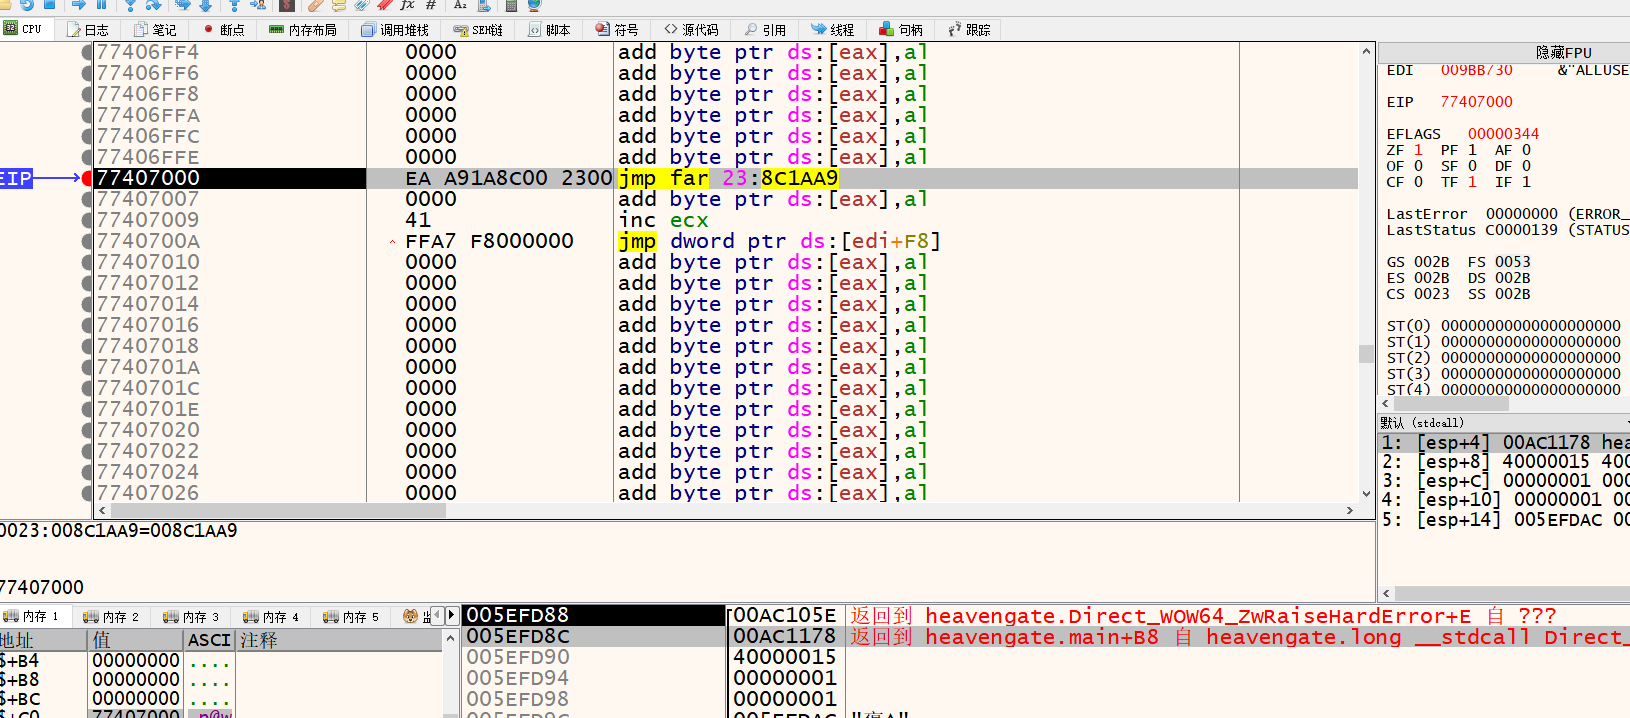
Task: Toggle breakpoint bullet at address 7740700A
Action: (87, 241)
